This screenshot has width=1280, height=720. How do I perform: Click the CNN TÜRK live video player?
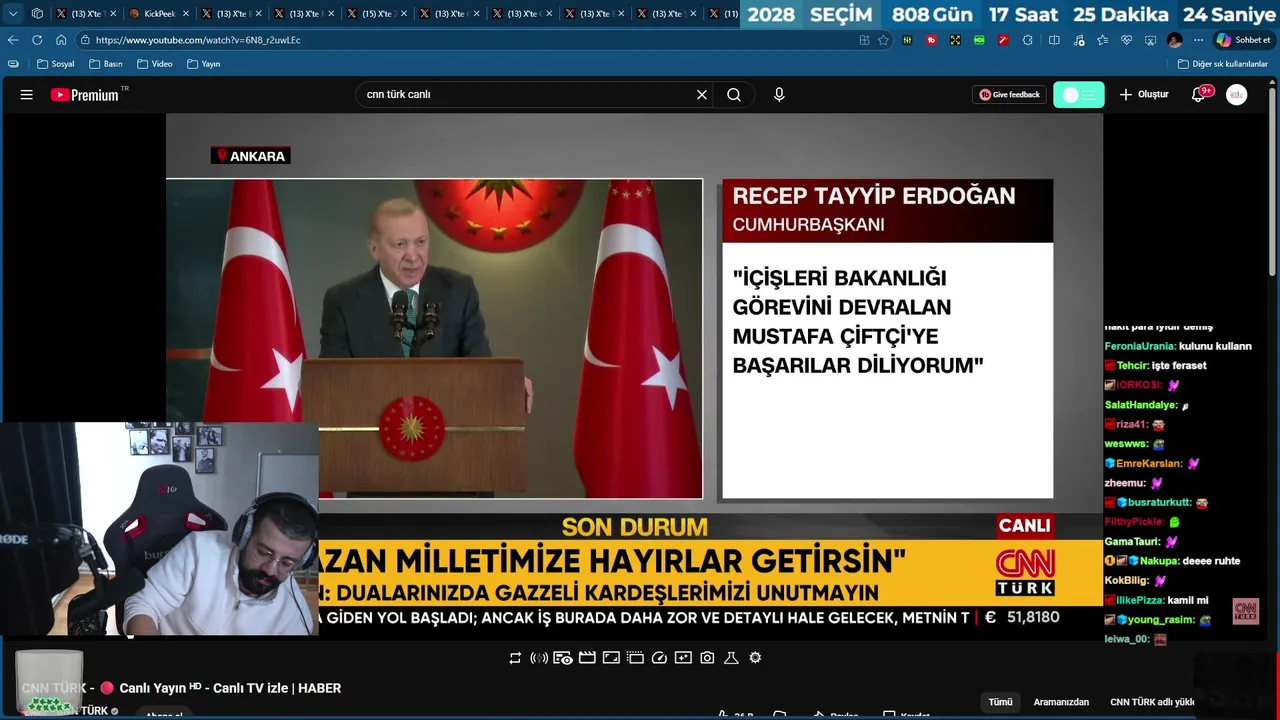tap(634, 375)
